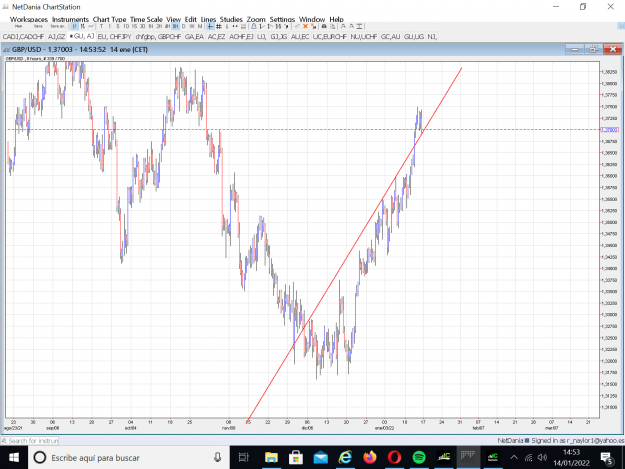Toggle the crosshair cursor tool
625x469 pixels.
(x=210, y=26)
